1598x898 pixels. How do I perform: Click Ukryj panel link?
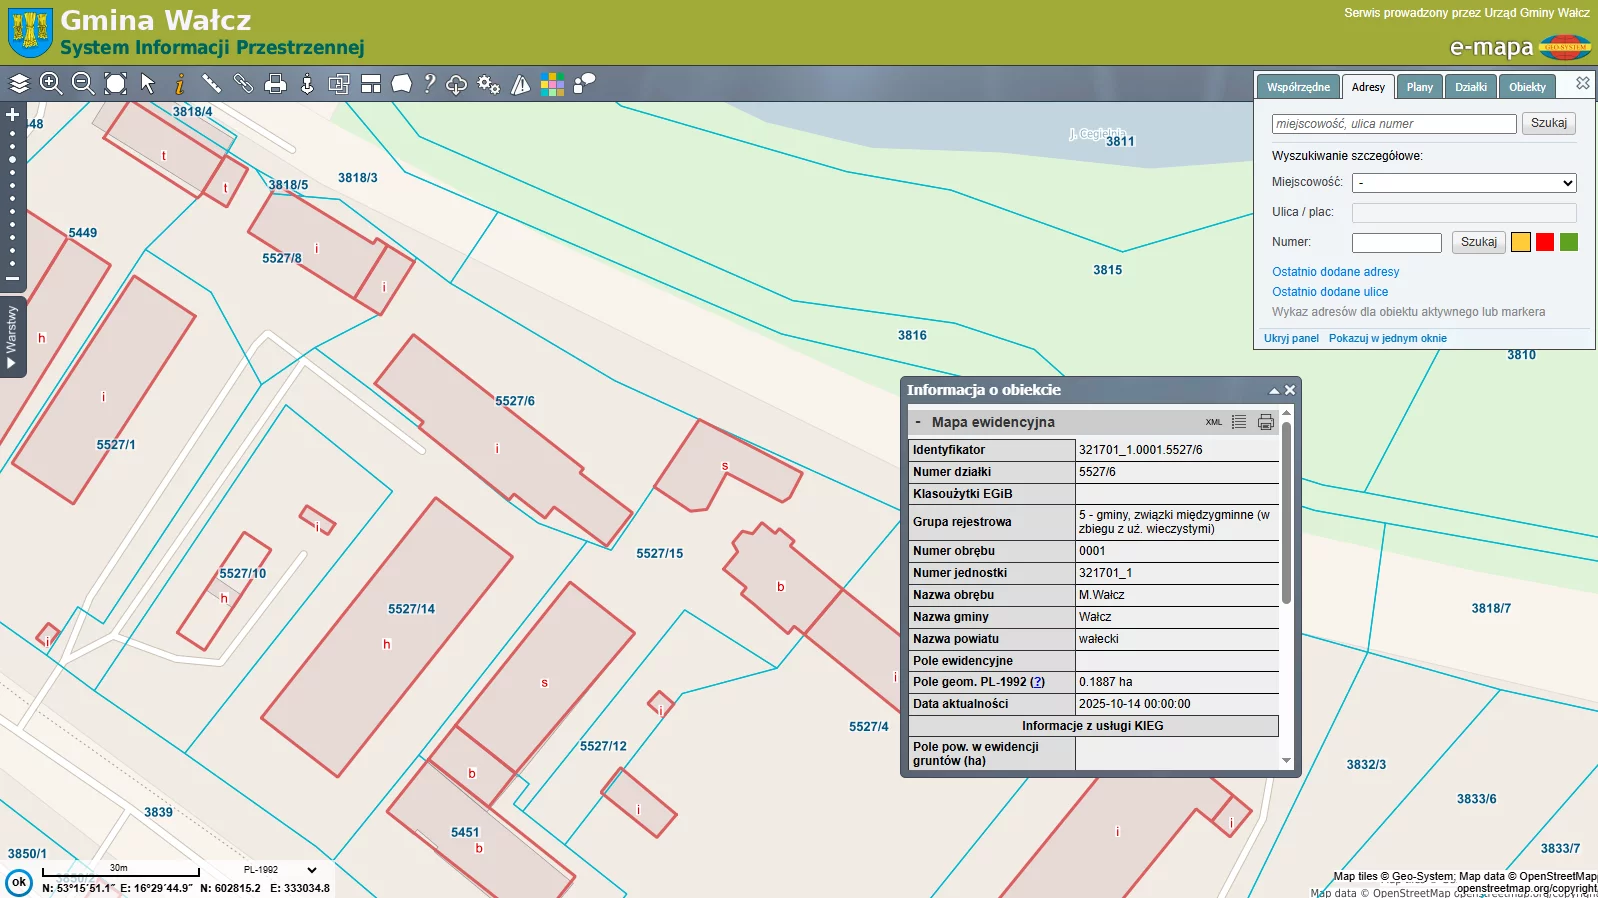1291,338
